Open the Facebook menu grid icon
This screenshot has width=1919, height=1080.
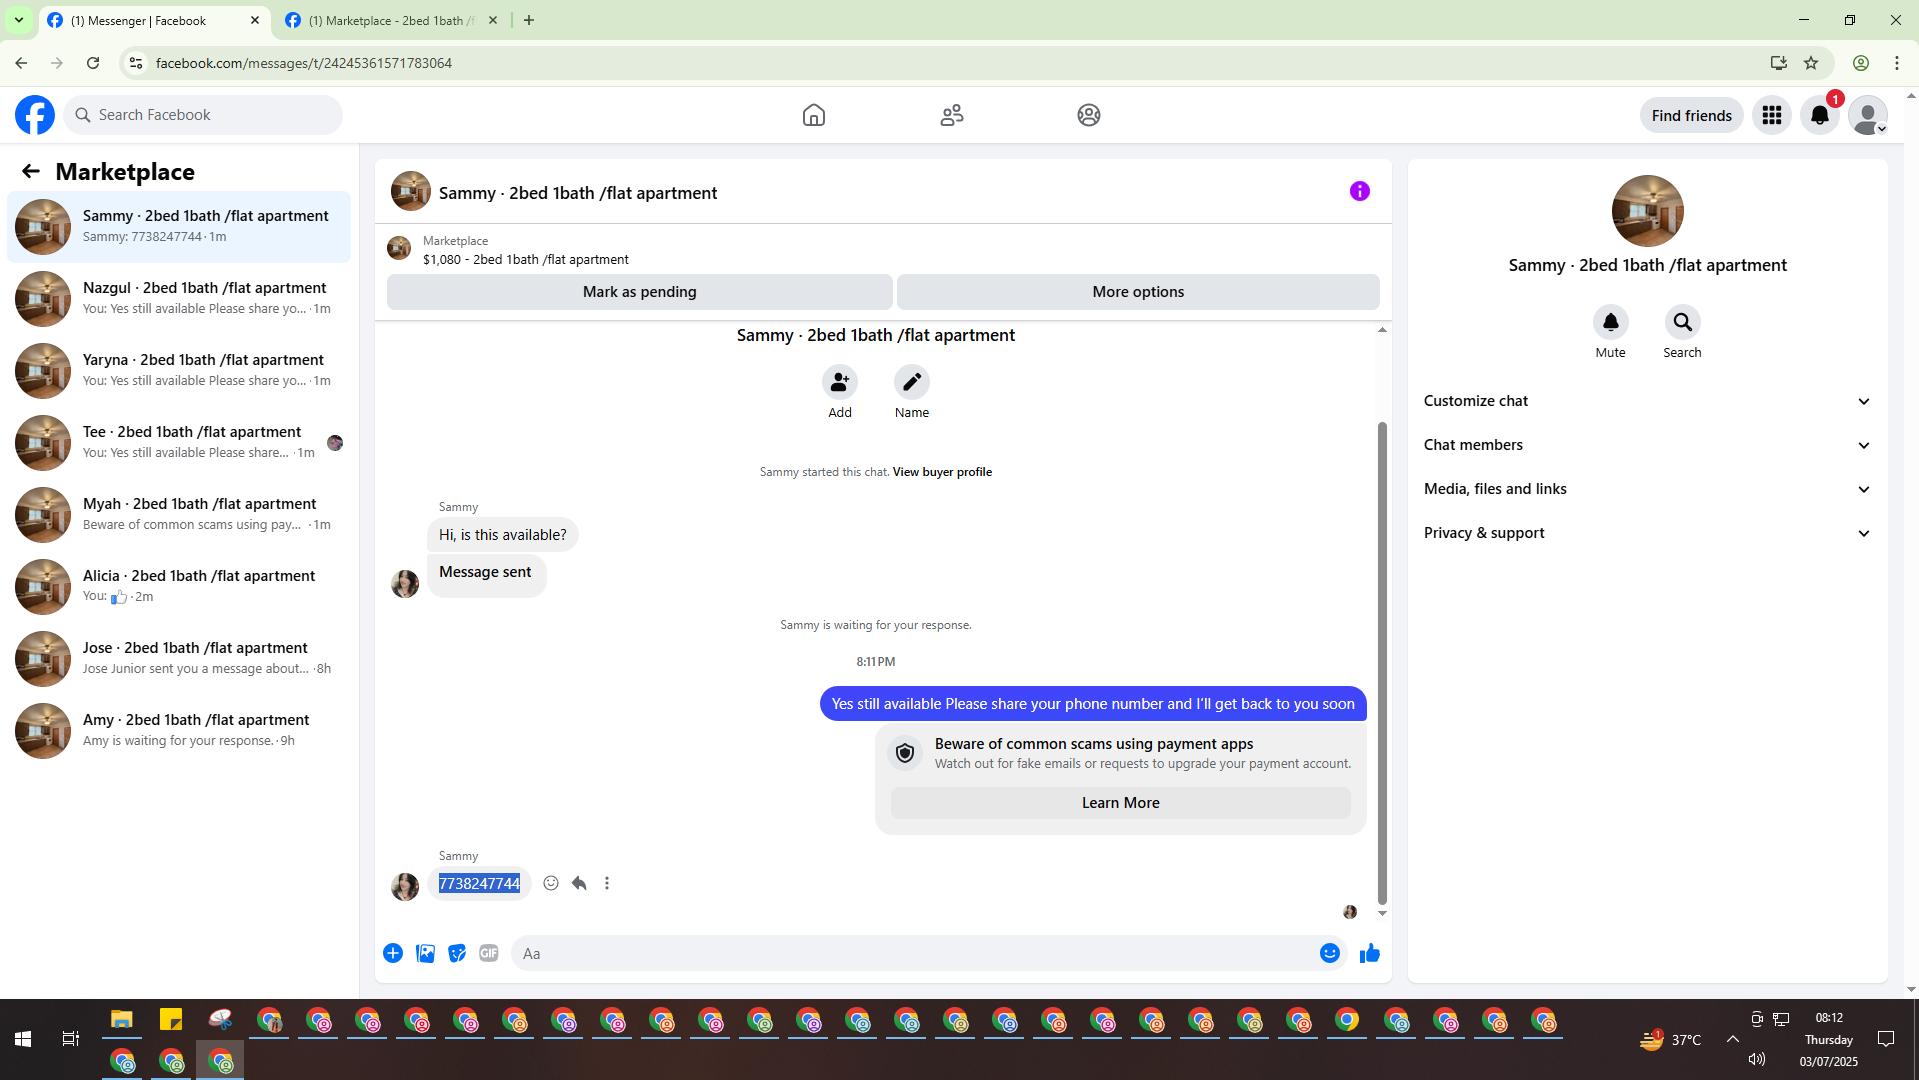coord(1772,115)
